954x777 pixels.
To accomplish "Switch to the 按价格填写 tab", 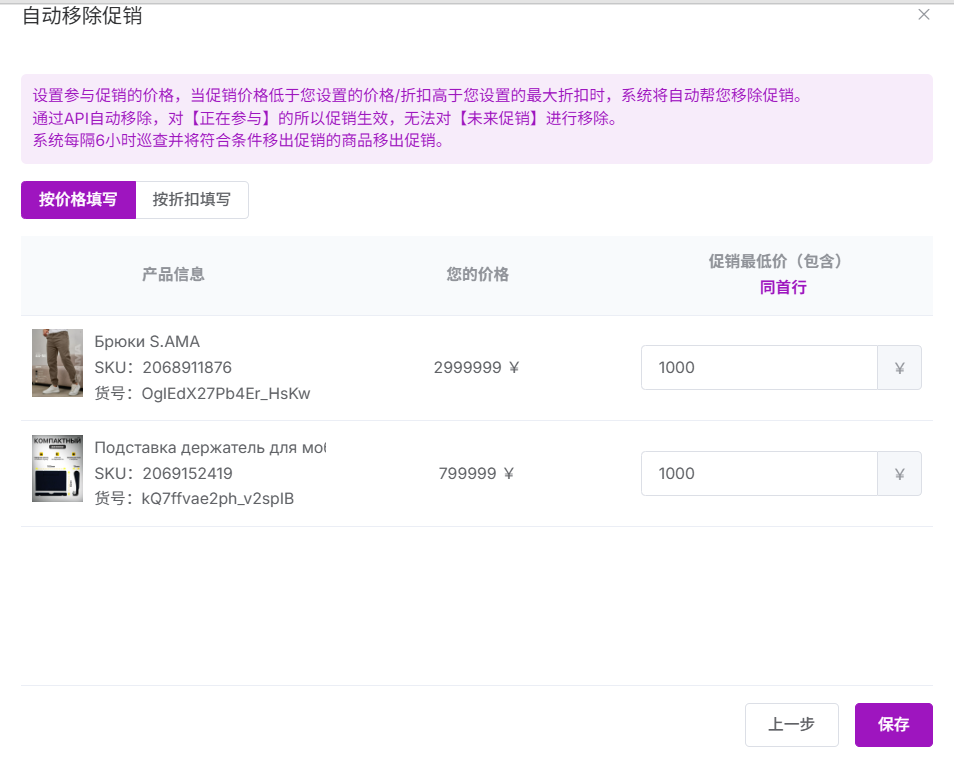I will point(78,199).
